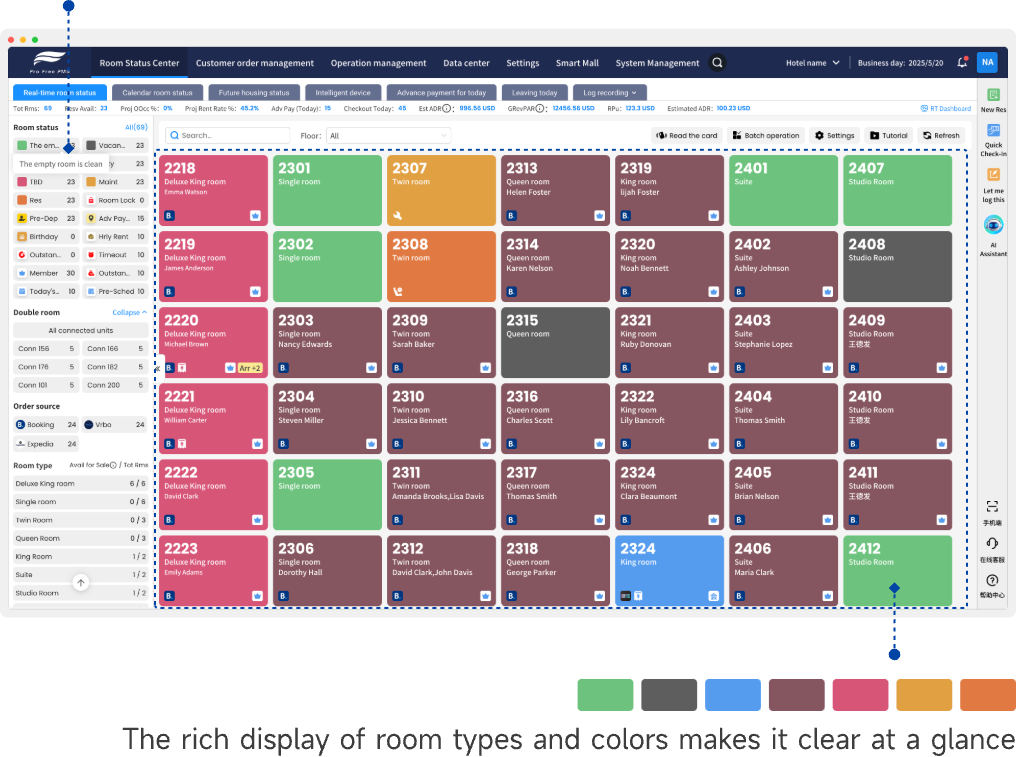Toggle the Booking order source filter
The height and width of the screenshot is (757, 1016).
click(45, 425)
